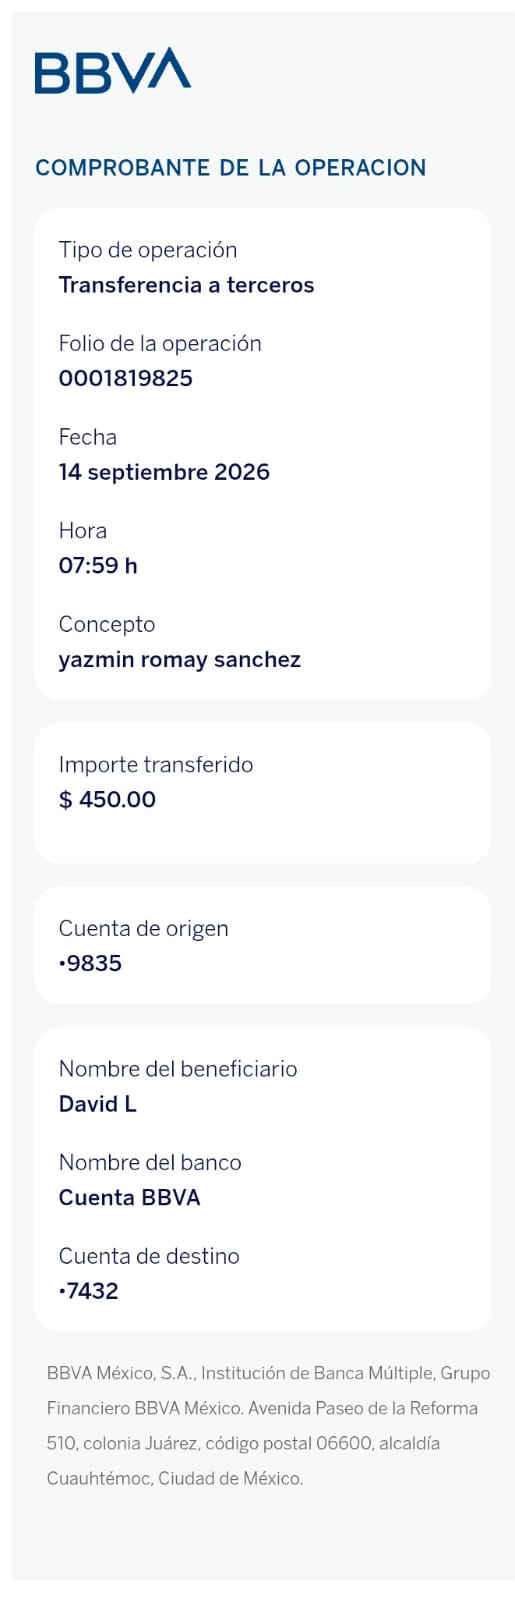
Task: Click the Transferencia a terceros value
Action: 186,285
